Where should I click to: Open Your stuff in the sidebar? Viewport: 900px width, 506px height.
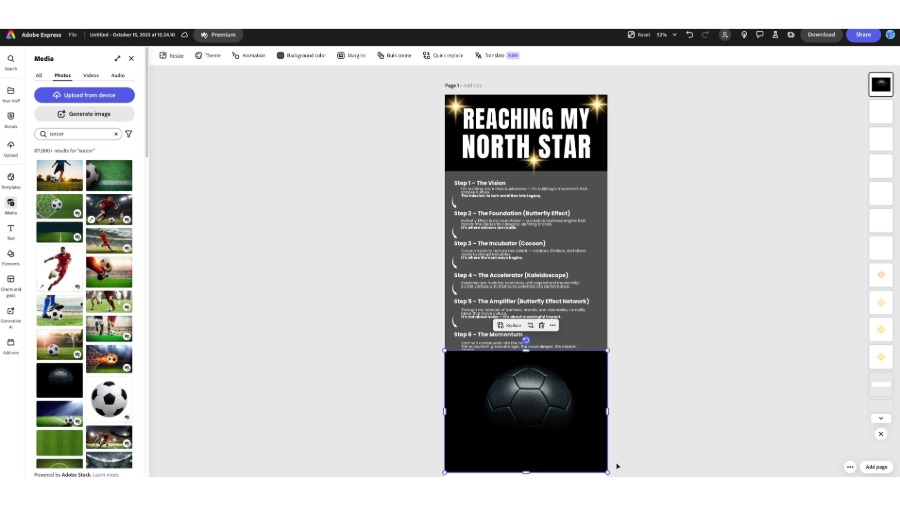tap(10, 94)
